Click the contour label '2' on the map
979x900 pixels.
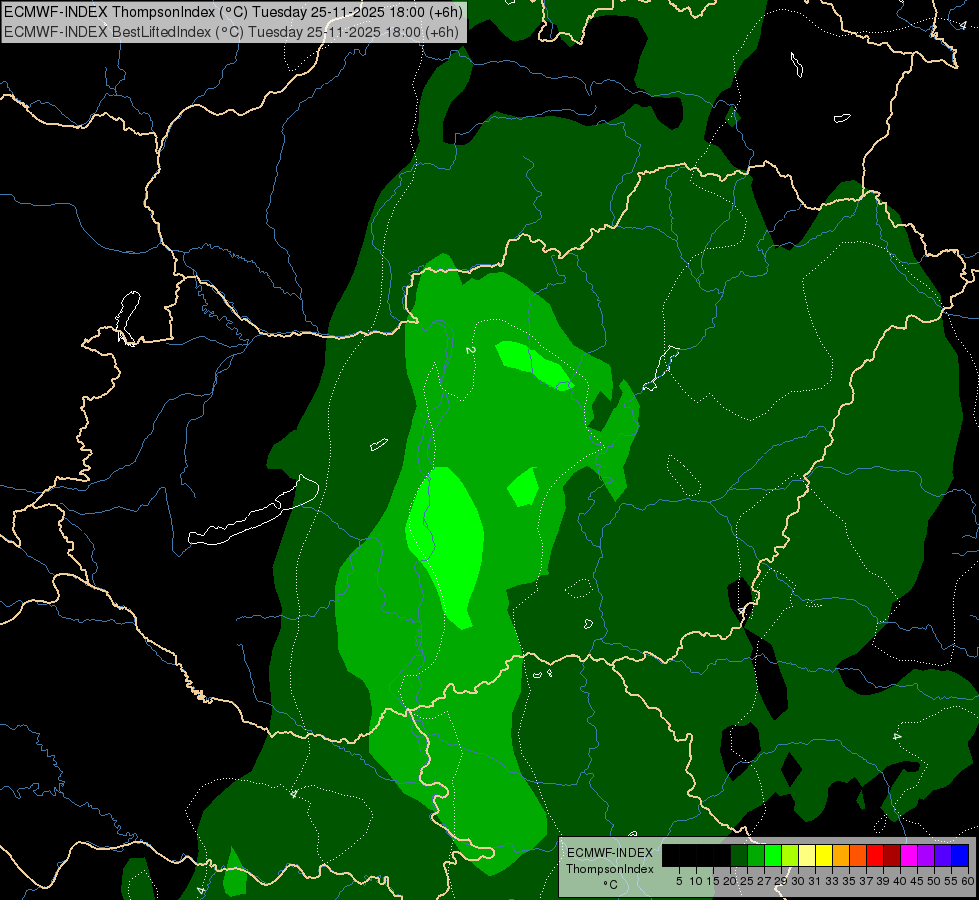pos(471,350)
